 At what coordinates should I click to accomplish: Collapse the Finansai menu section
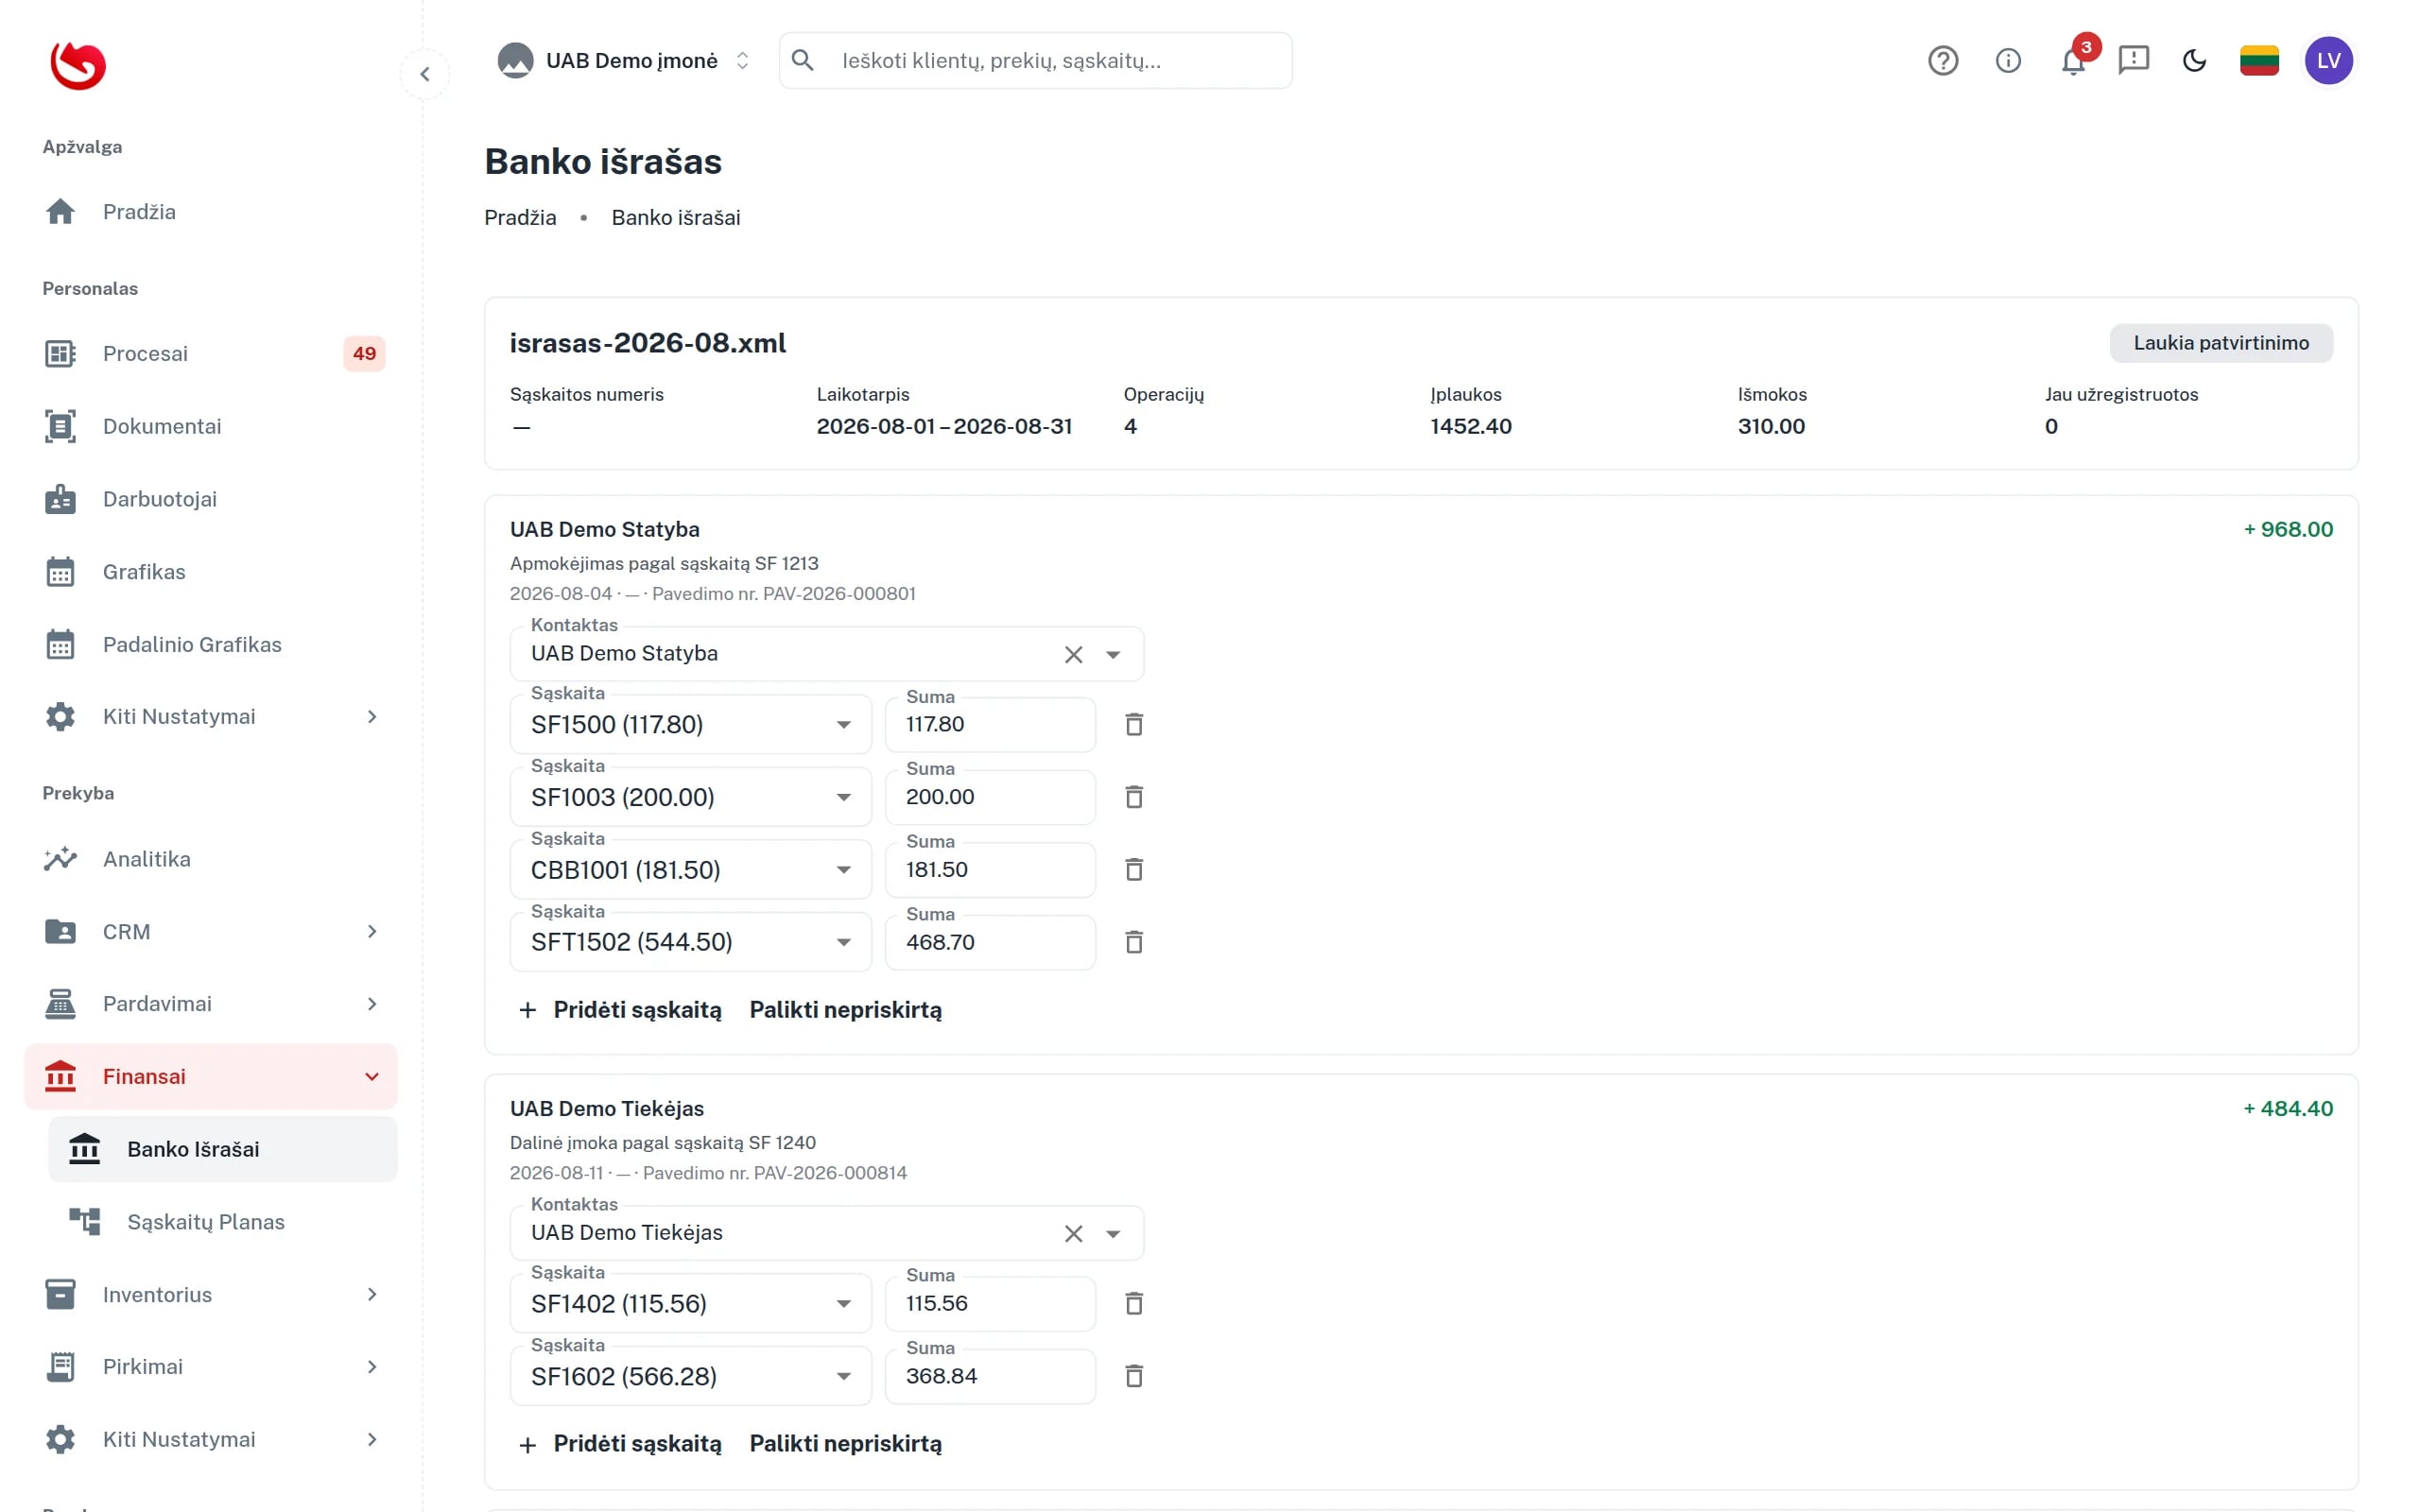[211, 1077]
